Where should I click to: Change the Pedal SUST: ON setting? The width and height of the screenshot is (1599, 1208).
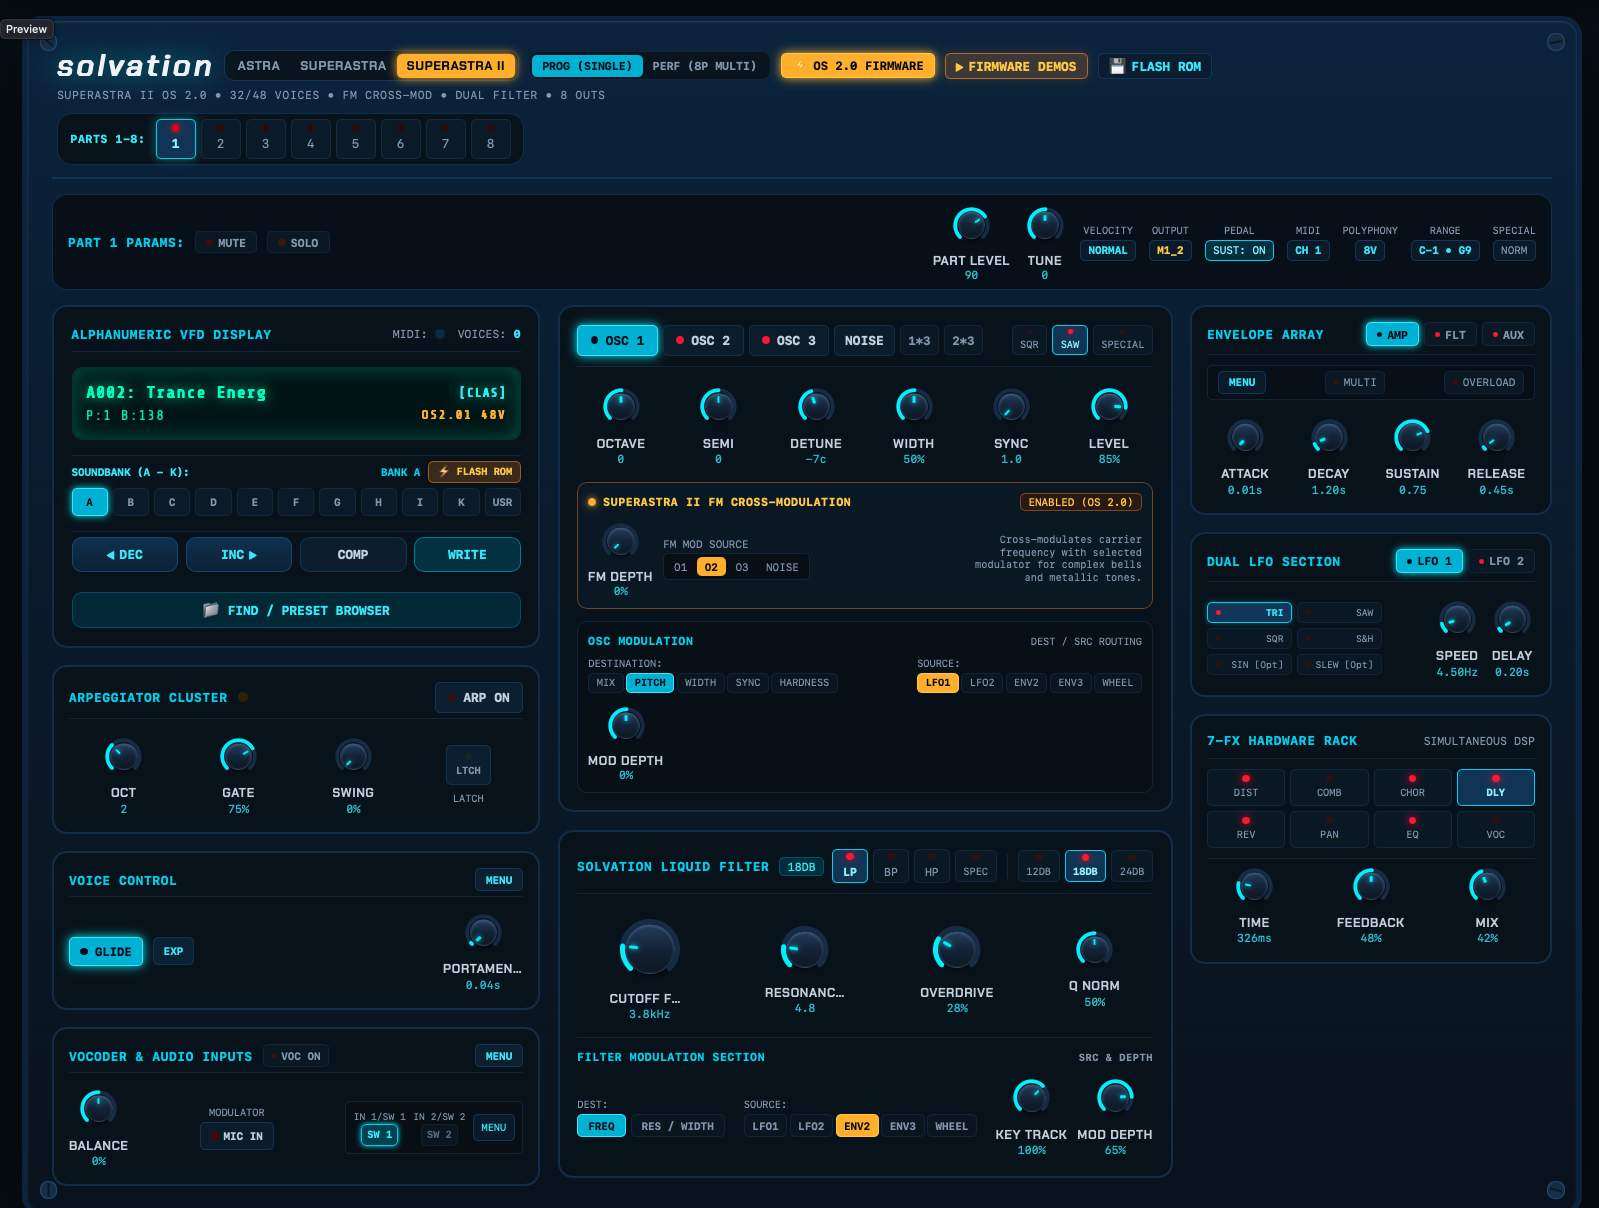coord(1239,250)
